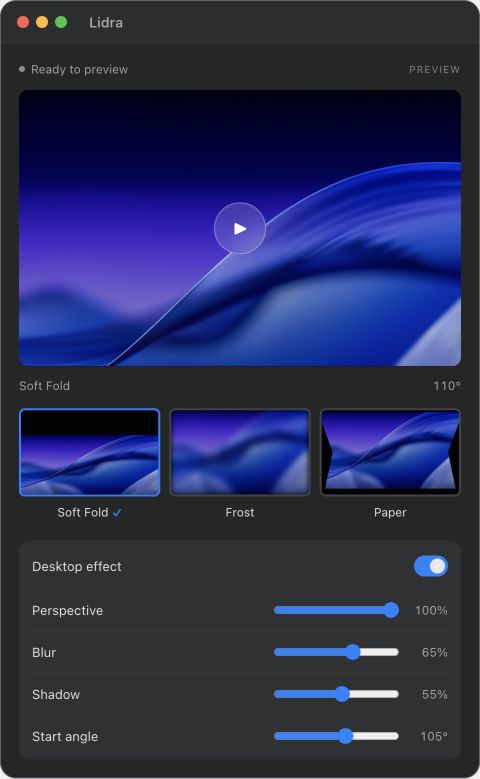Screen dimensions: 480x779
Task: Adjust the Blur slider
Action: coord(336,652)
